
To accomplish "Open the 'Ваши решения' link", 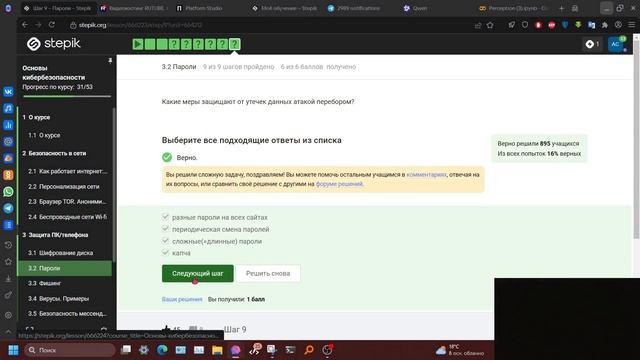I will (182, 299).
